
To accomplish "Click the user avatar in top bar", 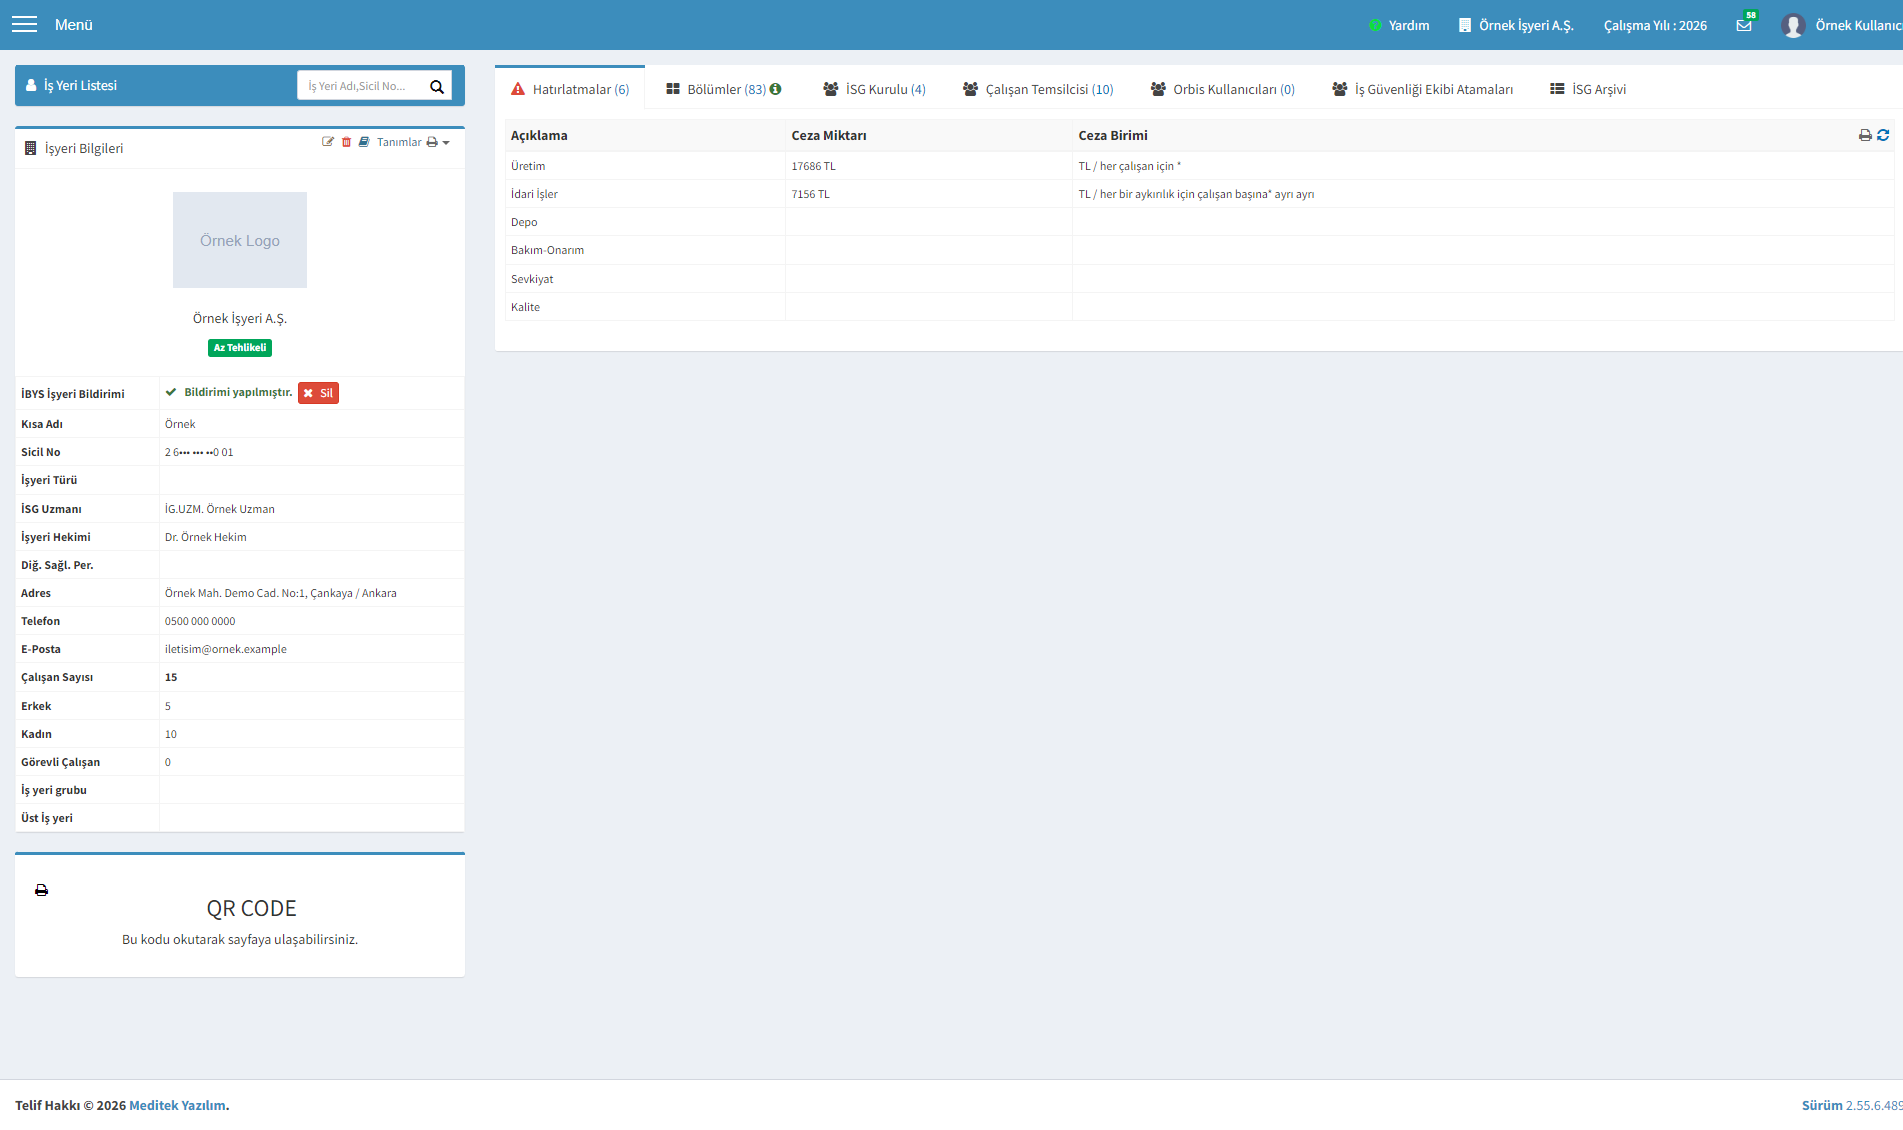I will (x=1793, y=25).
